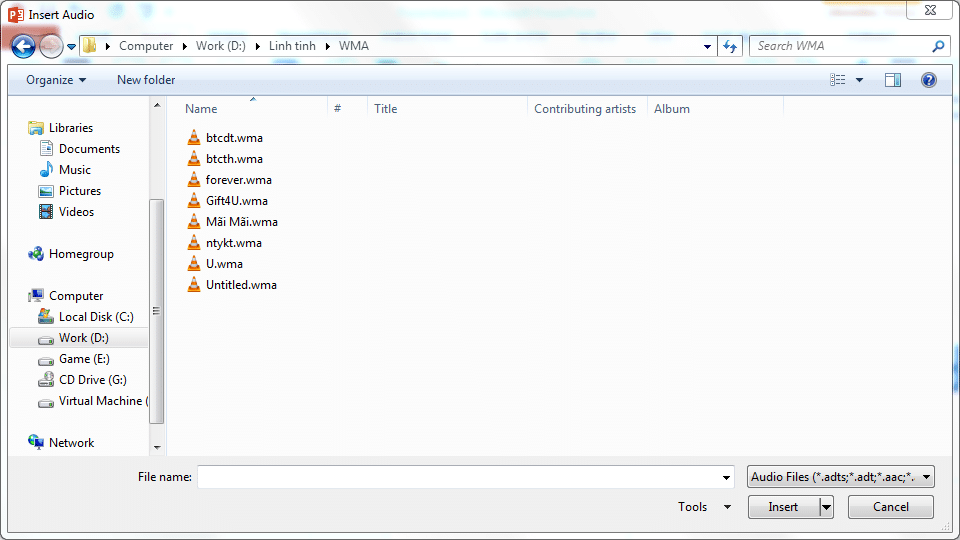
Task: Select the file Gift4U.wma
Action: (236, 201)
